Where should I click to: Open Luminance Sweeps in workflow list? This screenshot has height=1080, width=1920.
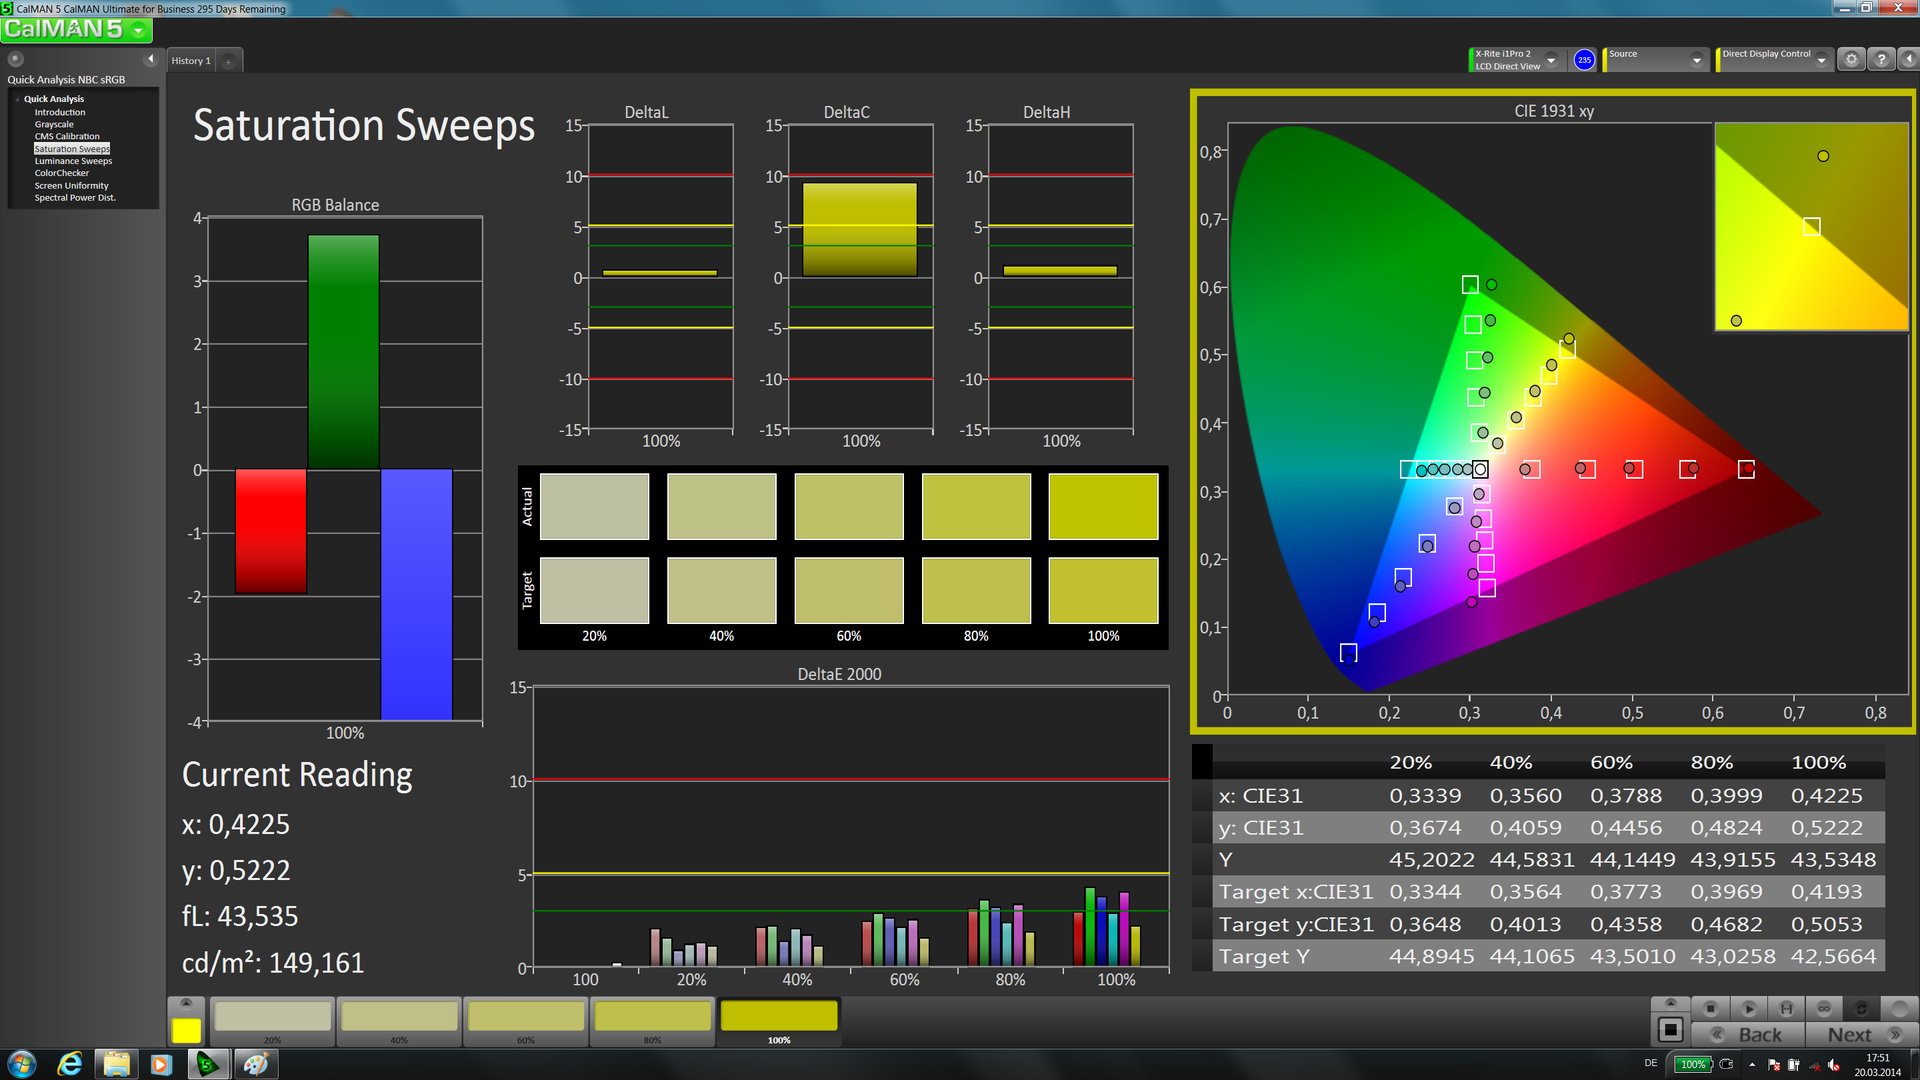tap(73, 161)
